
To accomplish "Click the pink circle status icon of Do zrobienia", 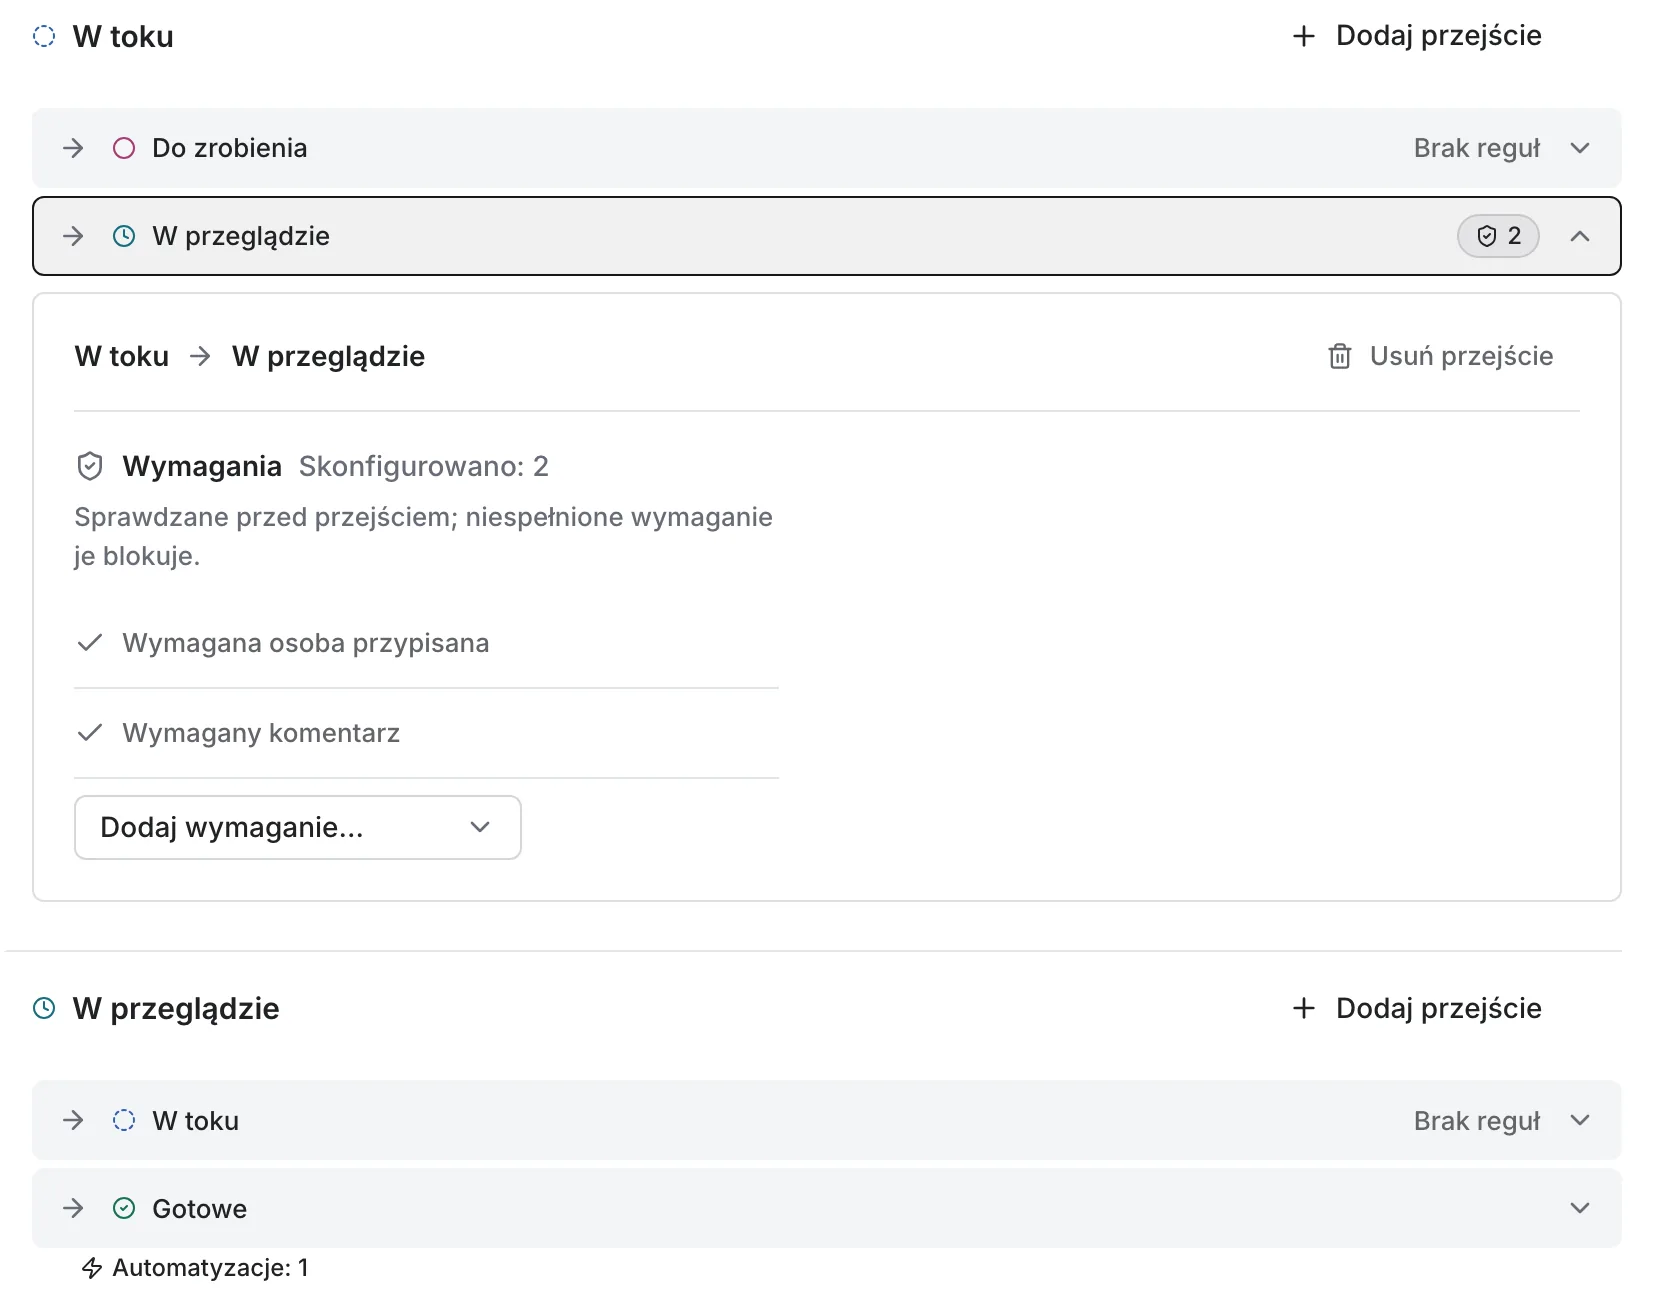I will pyautogui.click(x=124, y=148).
